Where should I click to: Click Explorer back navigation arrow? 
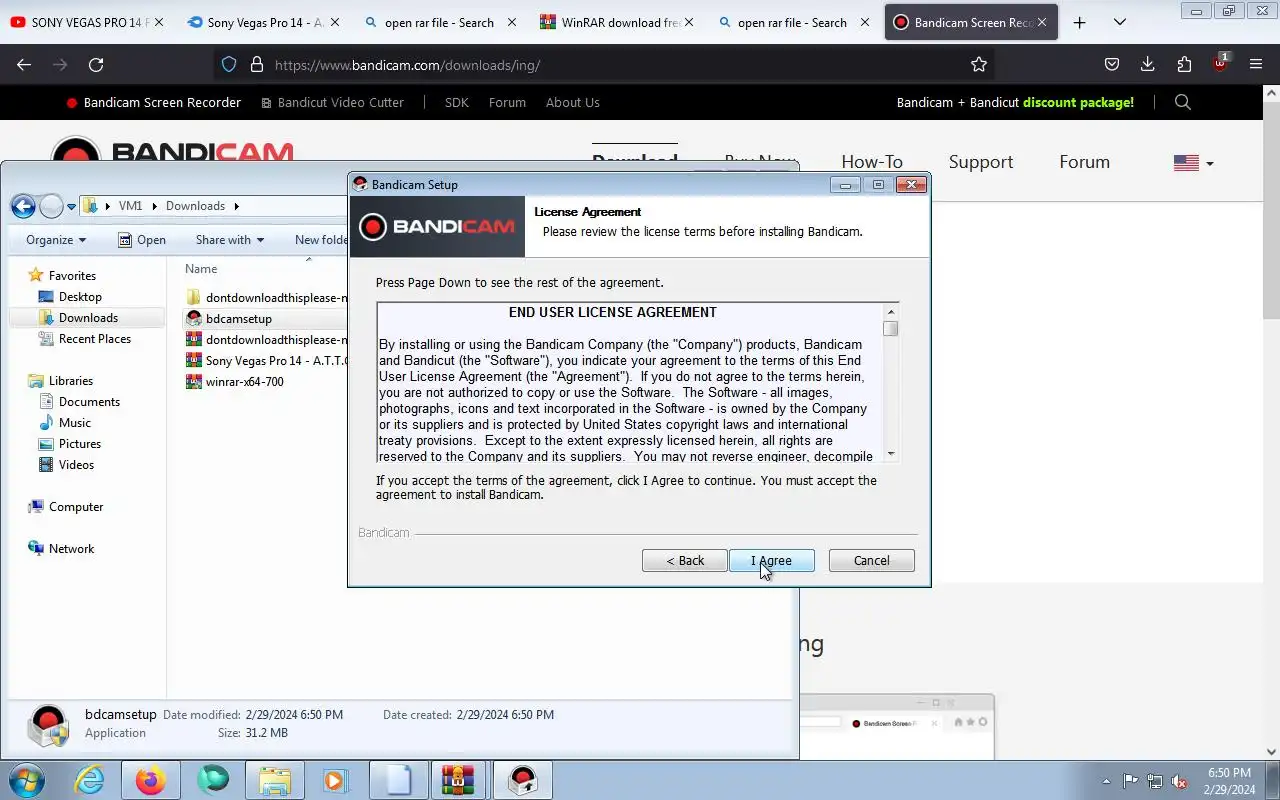(x=23, y=206)
